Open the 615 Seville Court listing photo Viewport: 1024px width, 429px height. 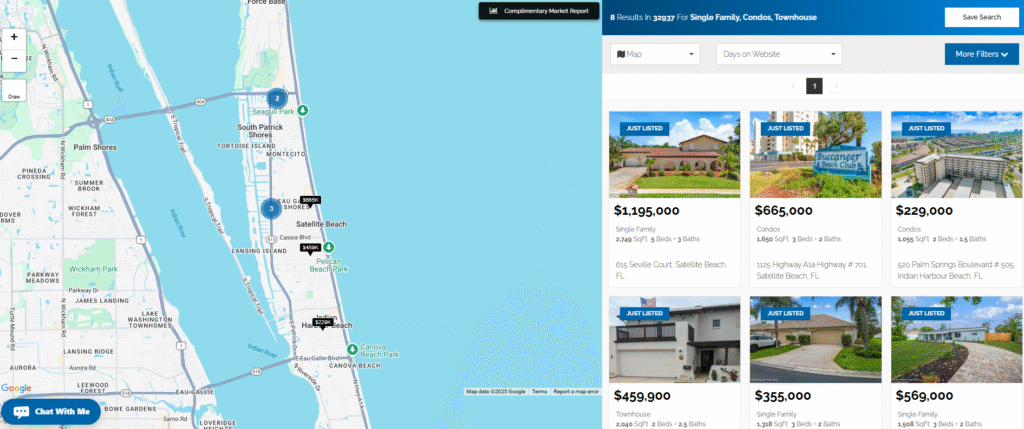[x=675, y=154]
